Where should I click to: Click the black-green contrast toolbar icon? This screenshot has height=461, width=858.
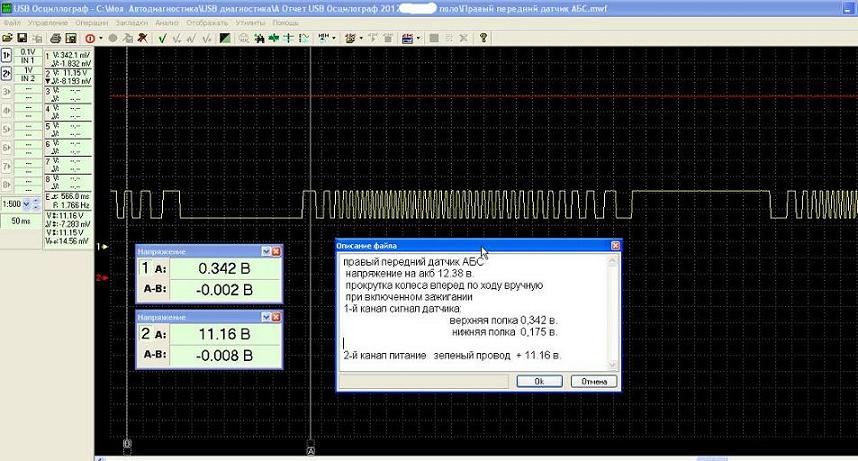tap(226, 38)
